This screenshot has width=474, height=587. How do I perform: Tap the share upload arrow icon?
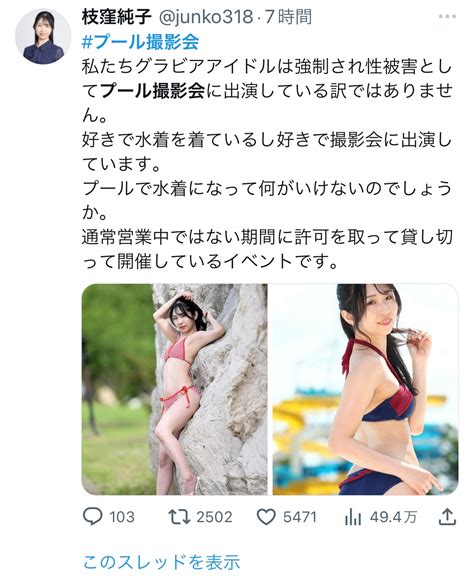pos(447,517)
